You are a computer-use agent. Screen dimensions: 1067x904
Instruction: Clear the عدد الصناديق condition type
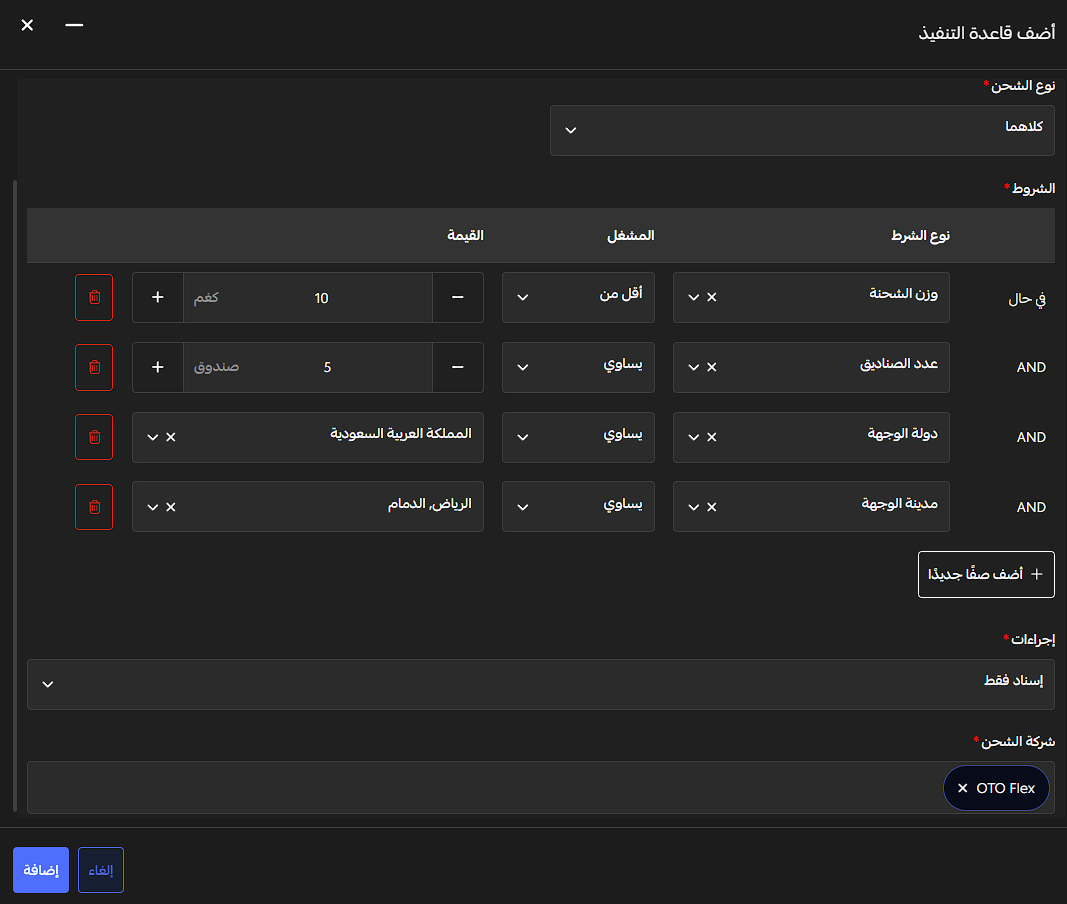(x=712, y=368)
